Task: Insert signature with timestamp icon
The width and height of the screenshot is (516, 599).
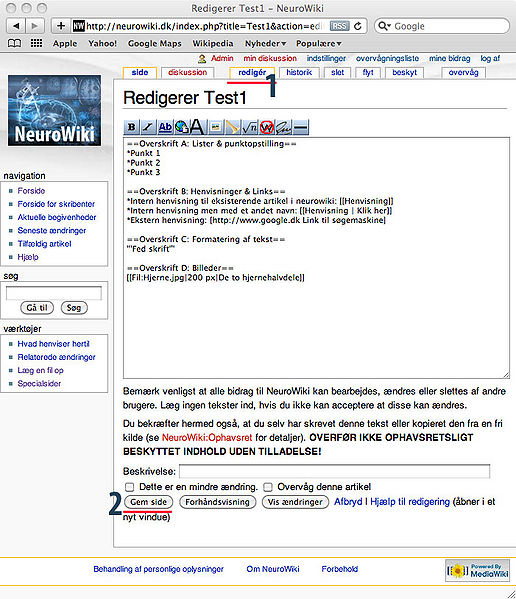Action: [283, 127]
